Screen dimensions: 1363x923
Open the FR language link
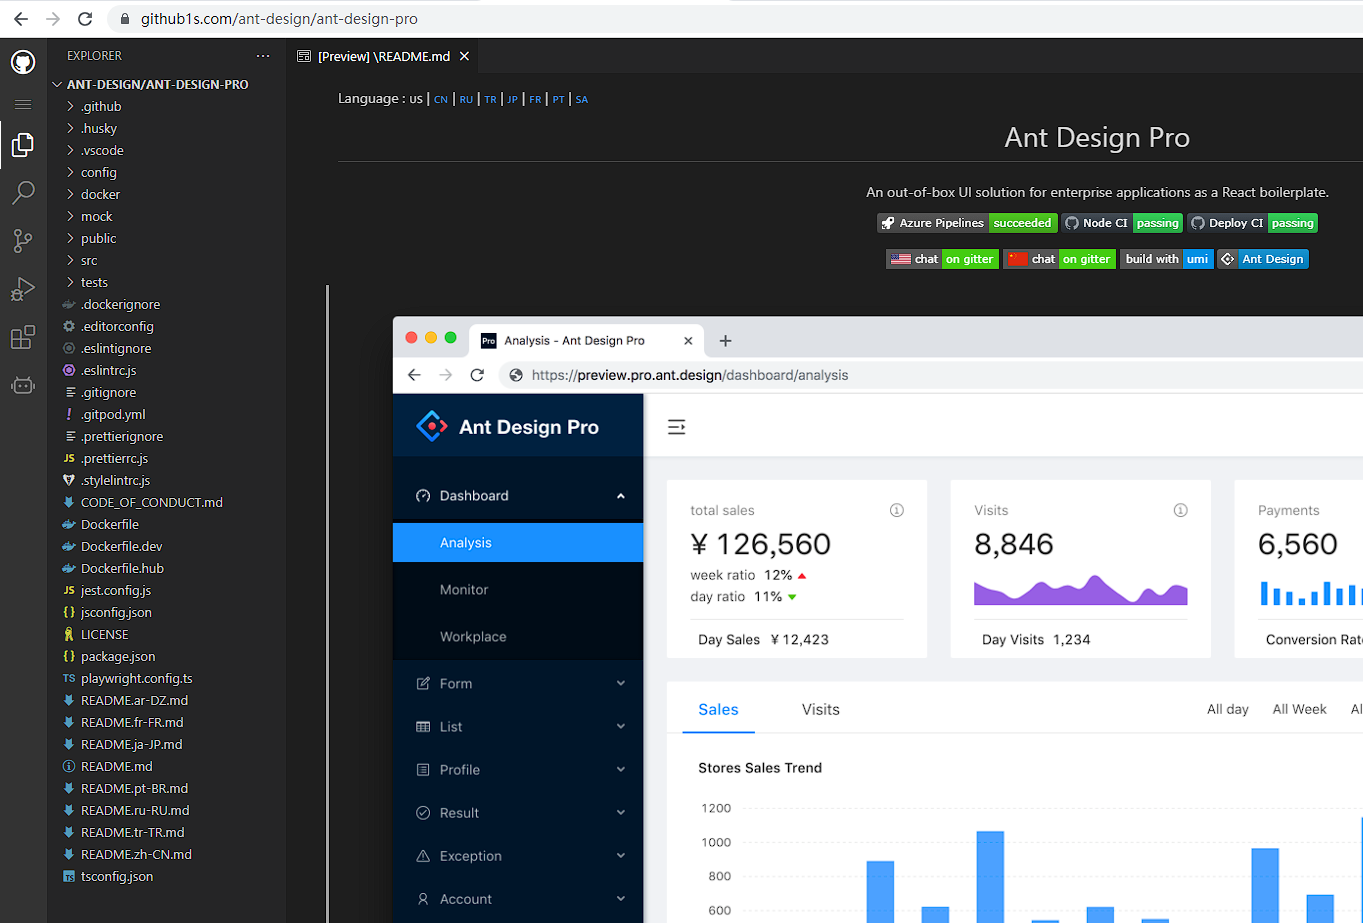coord(535,100)
